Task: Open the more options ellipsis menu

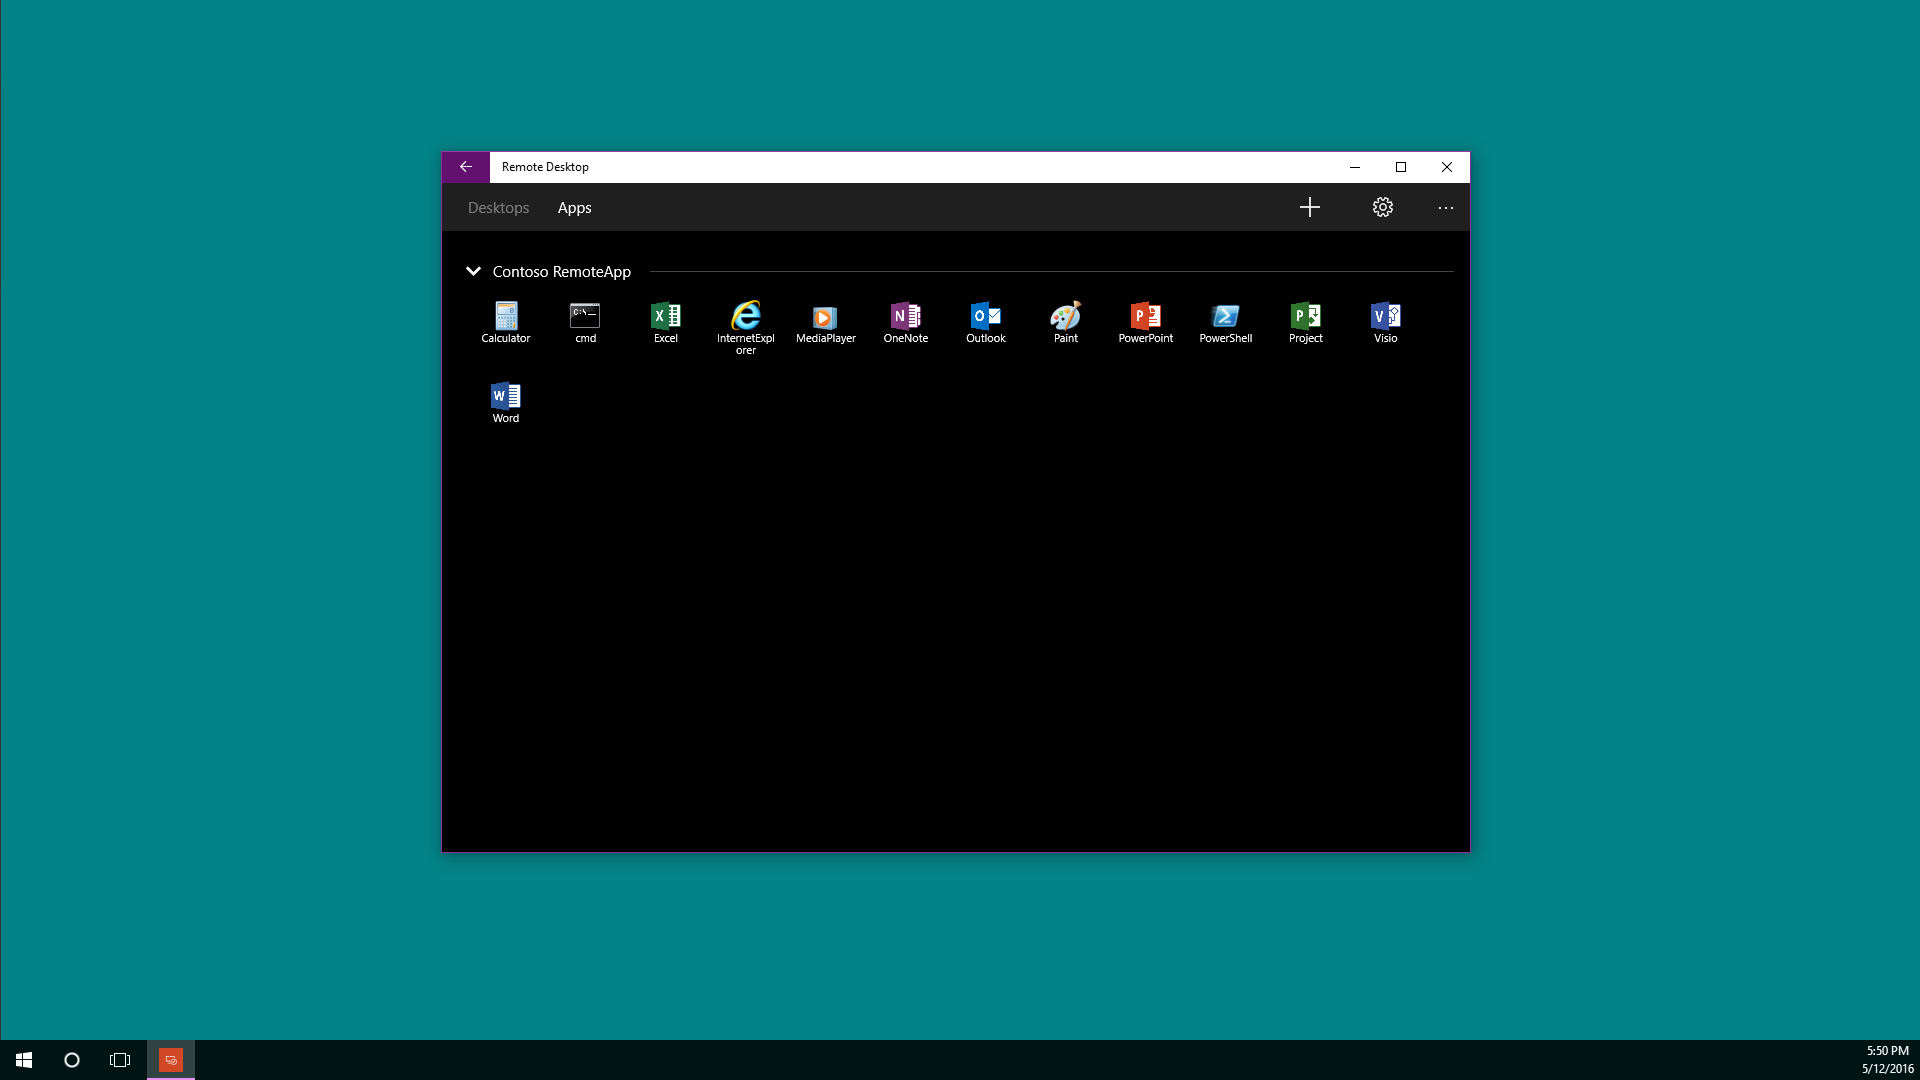Action: tap(1445, 208)
